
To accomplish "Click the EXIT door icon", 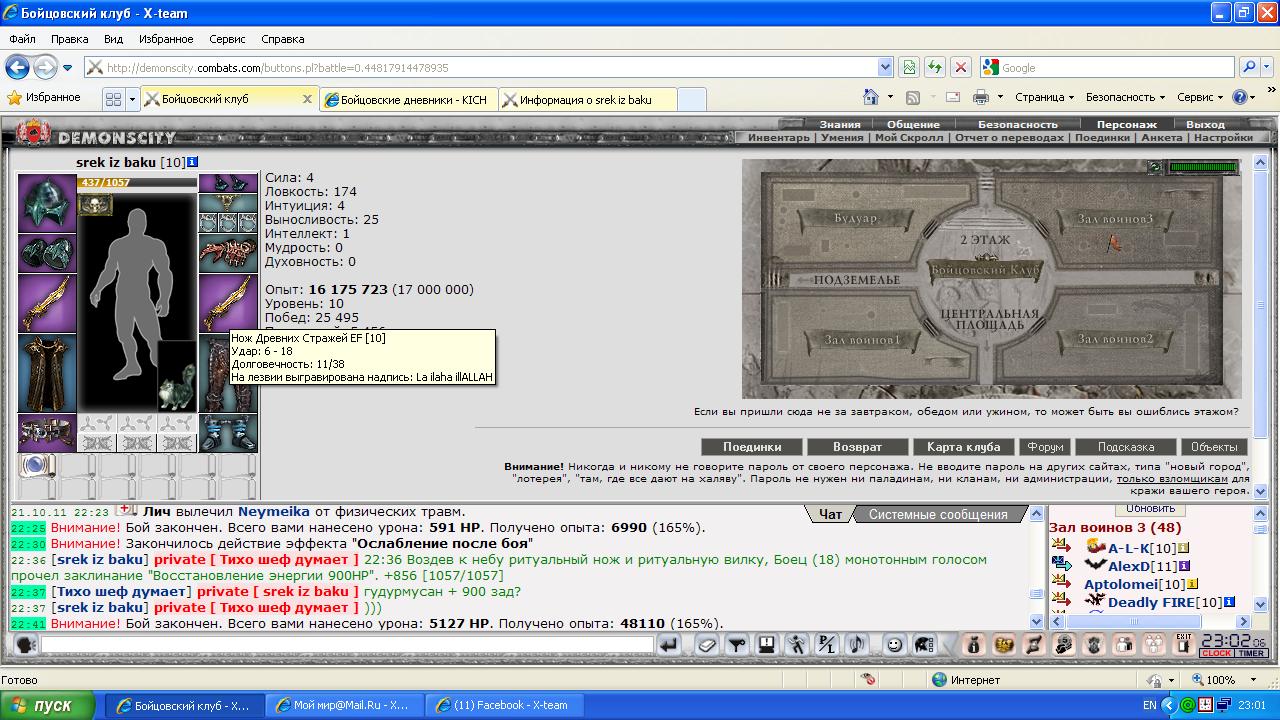I will coord(1183,645).
